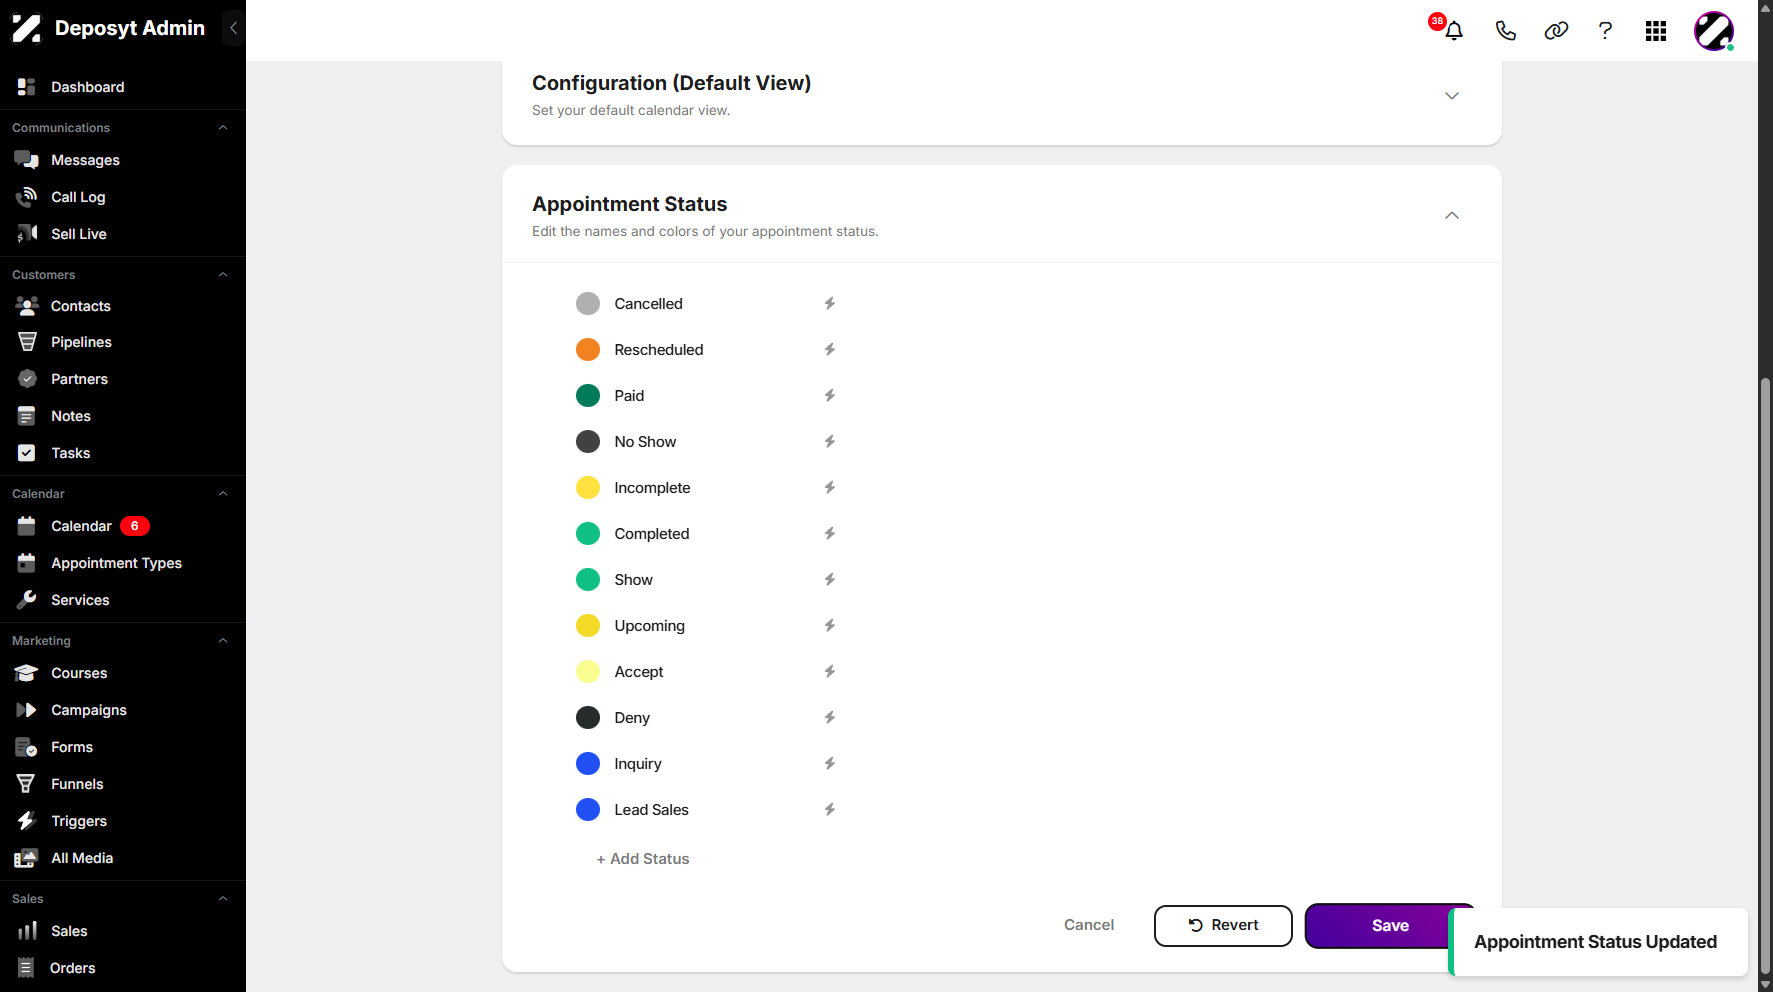This screenshot has width=1773, height=992.
Task: Click trigger bolt icon for Deny
Action: click(x=829, y=717)
